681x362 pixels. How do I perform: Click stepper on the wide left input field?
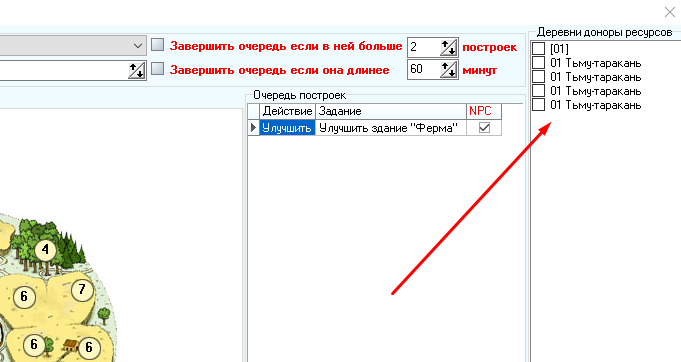pyautogui.click(x=137, y=70)
